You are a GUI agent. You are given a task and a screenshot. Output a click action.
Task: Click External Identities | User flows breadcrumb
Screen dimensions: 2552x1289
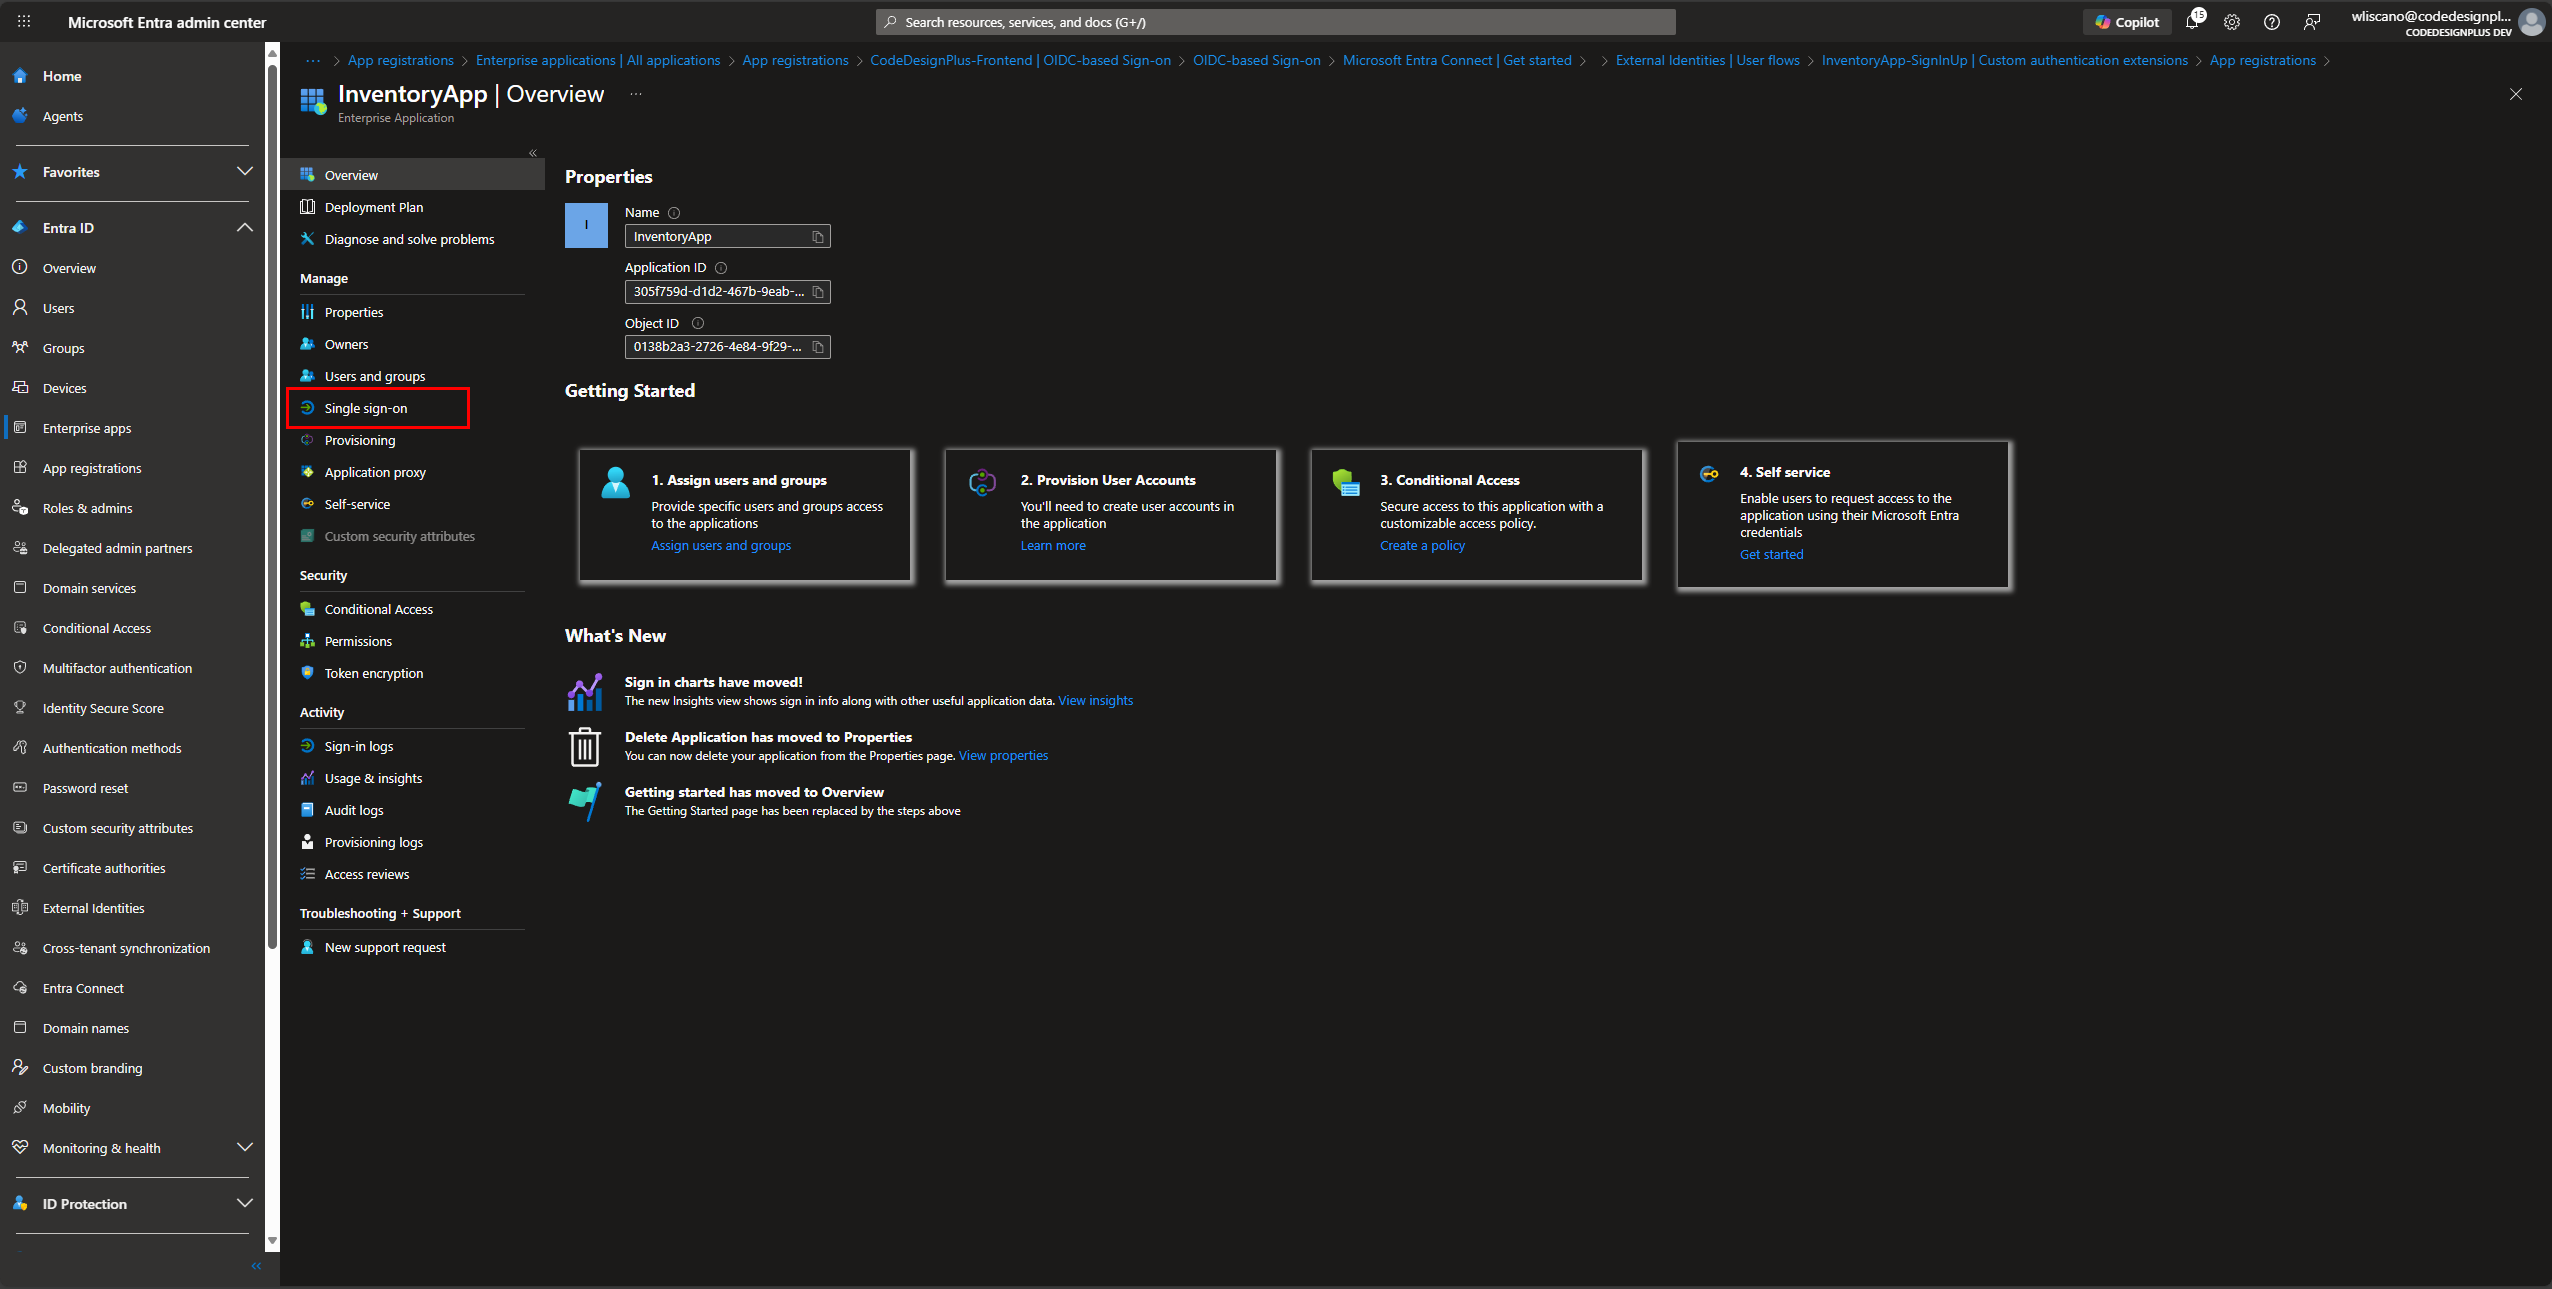click(x=1707, y=61)
